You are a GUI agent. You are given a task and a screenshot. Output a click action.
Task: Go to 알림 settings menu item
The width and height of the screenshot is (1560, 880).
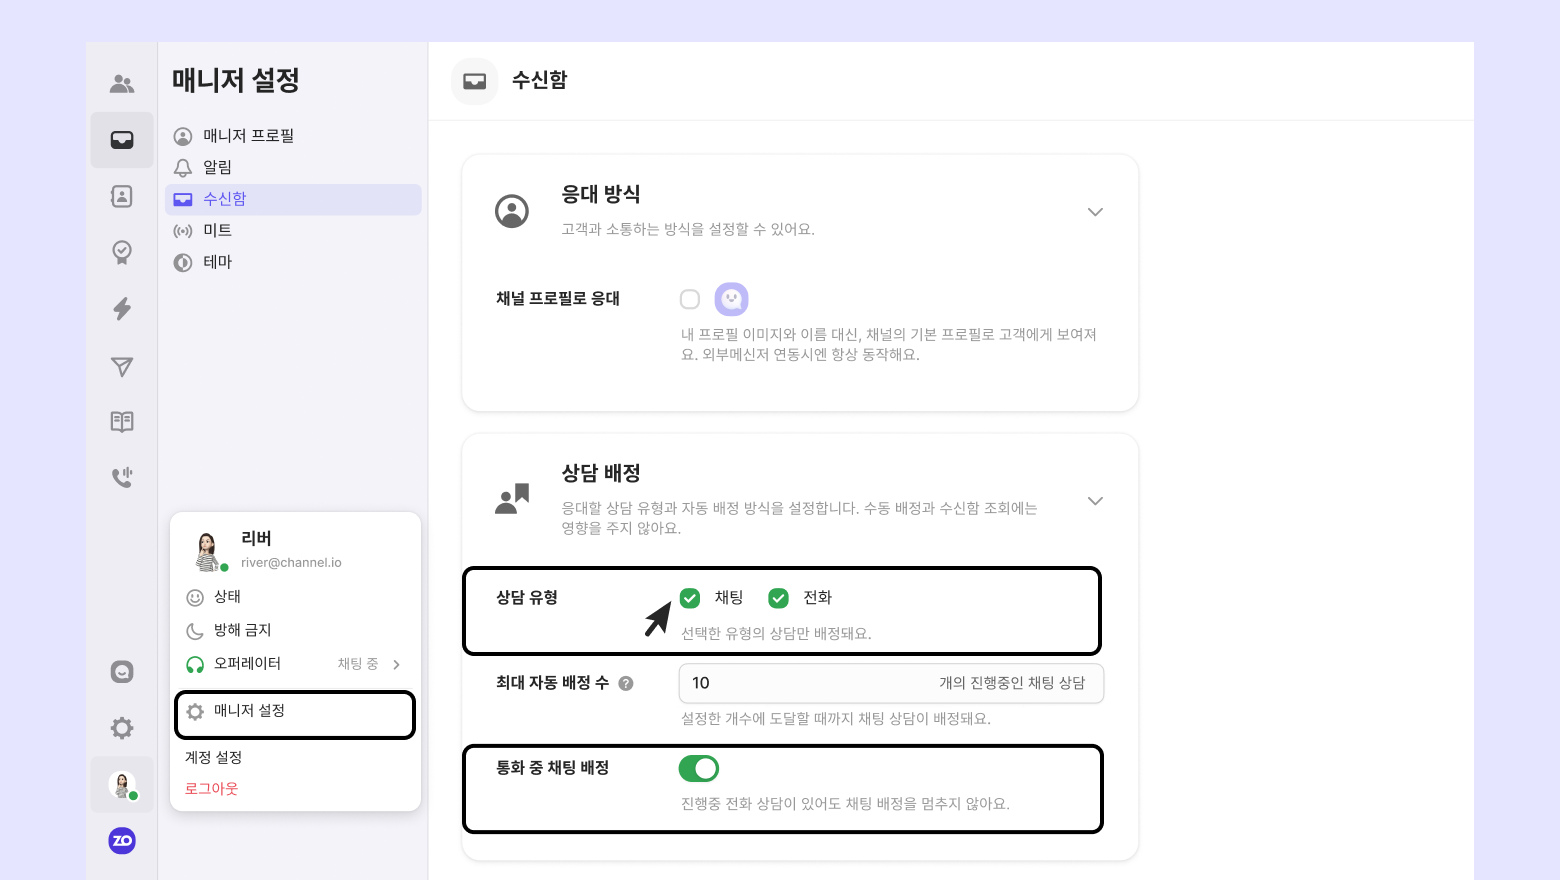[x=217, y=167]
